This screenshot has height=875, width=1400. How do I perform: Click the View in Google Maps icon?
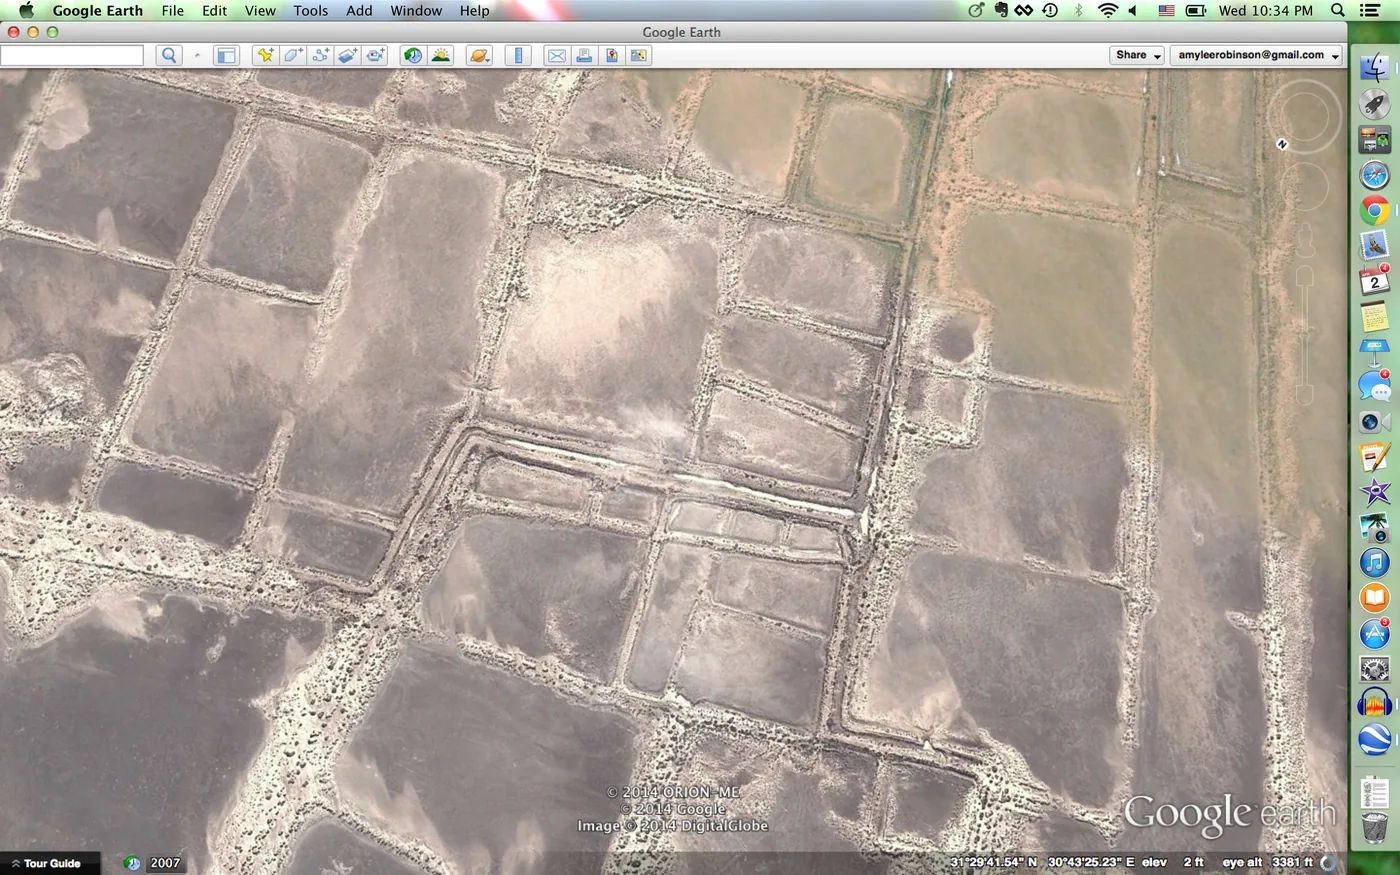click(638, 56)
